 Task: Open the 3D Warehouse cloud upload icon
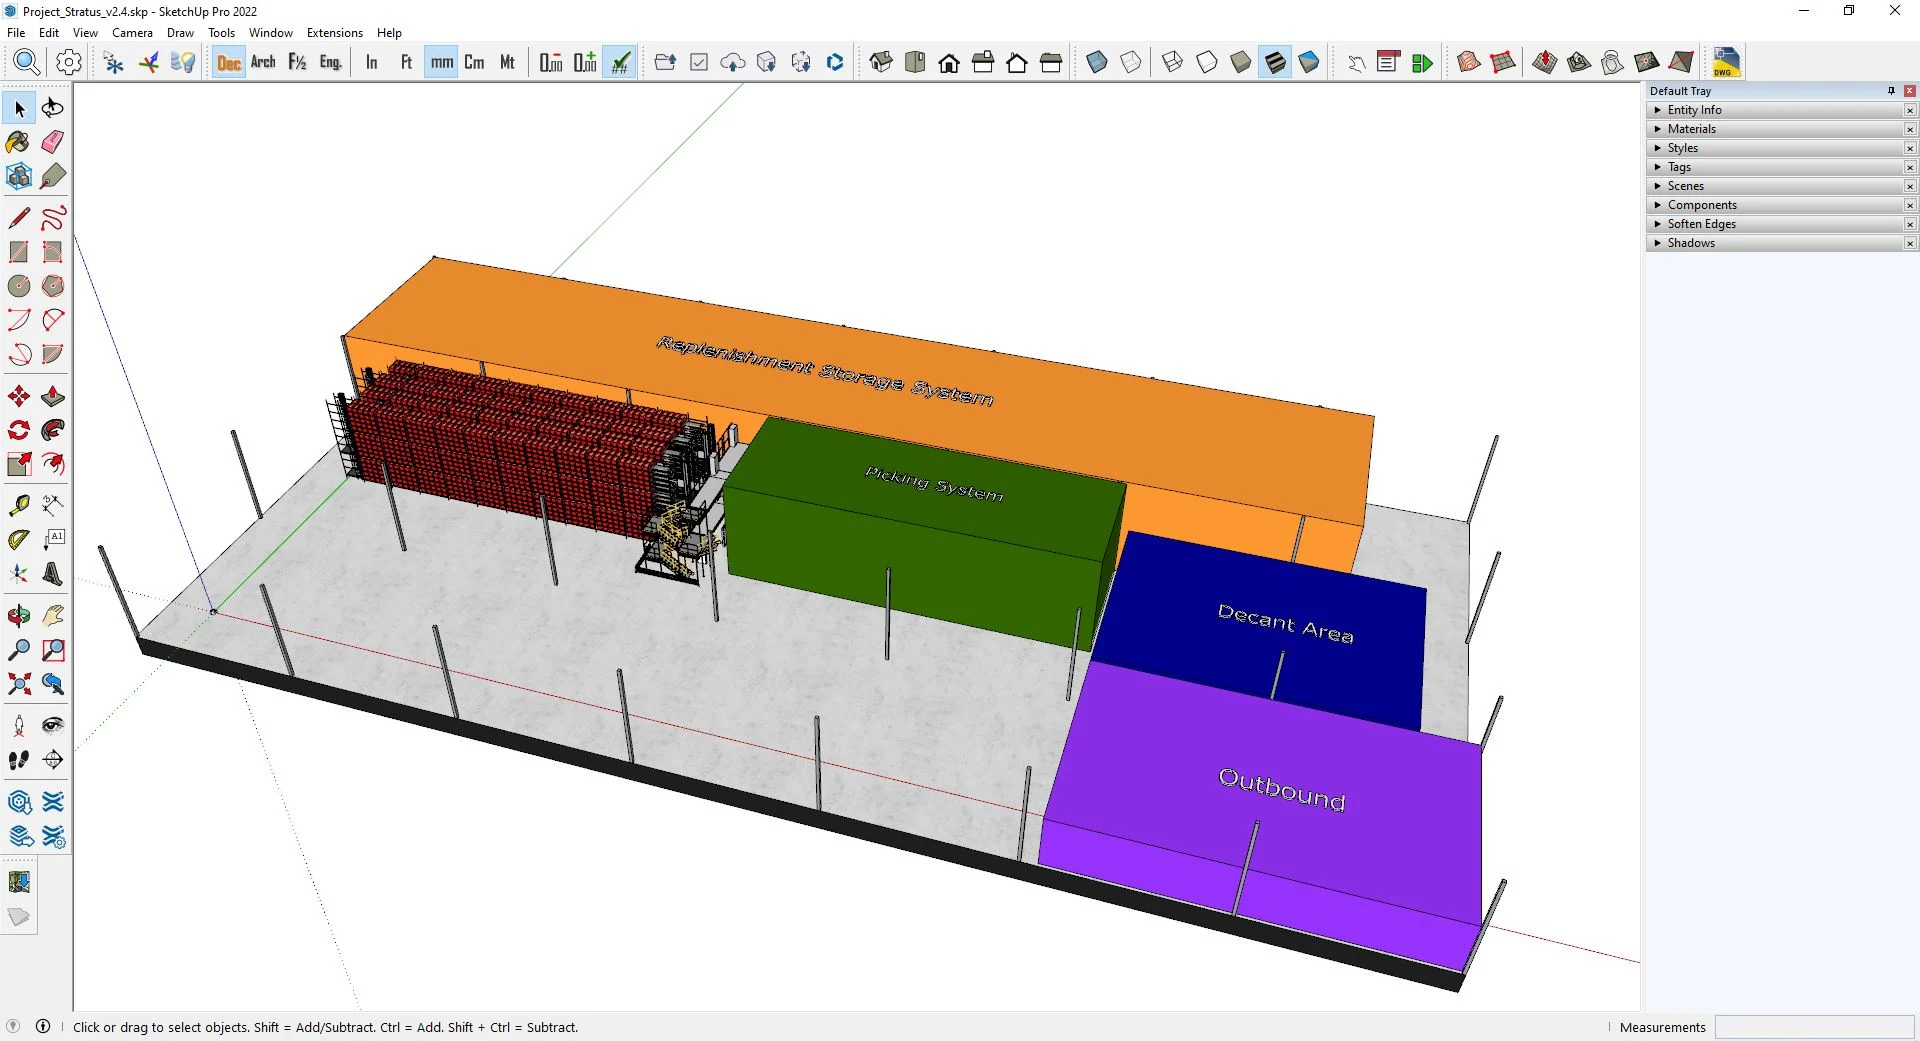point(733,62)
